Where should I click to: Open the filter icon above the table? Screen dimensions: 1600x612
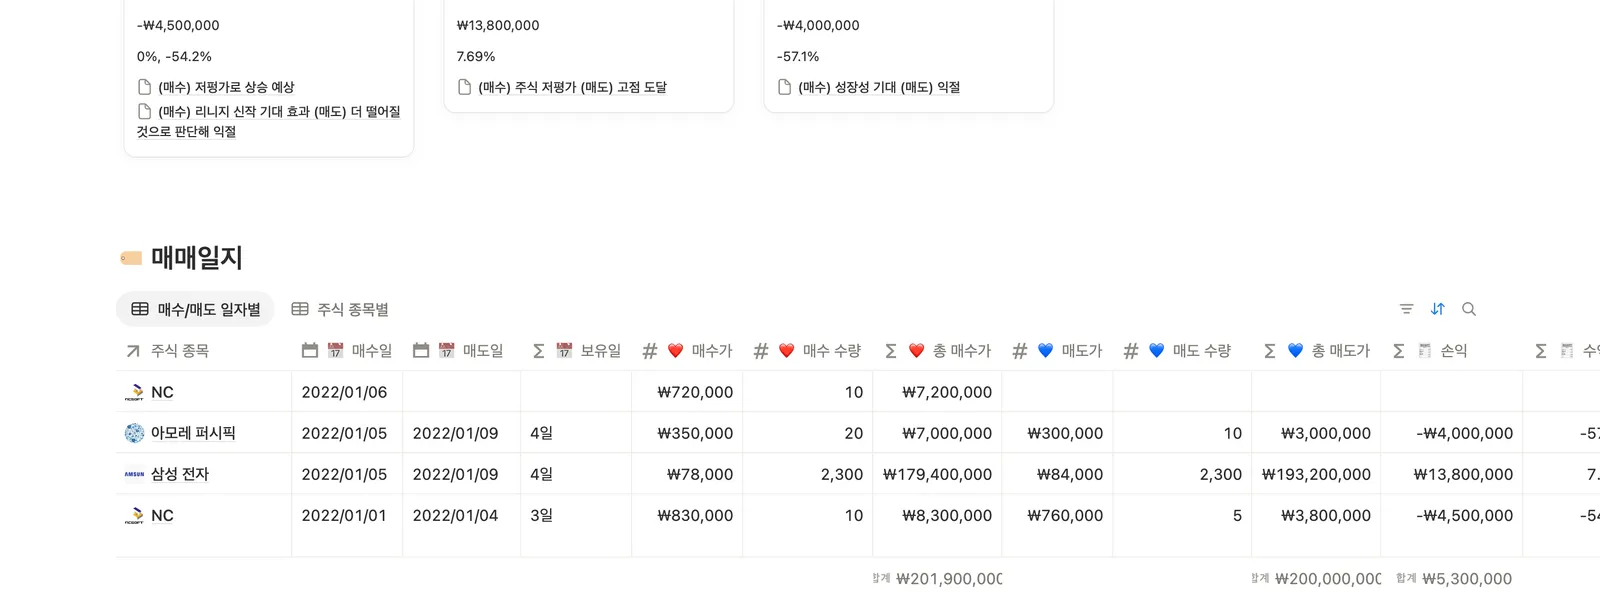1406,309
